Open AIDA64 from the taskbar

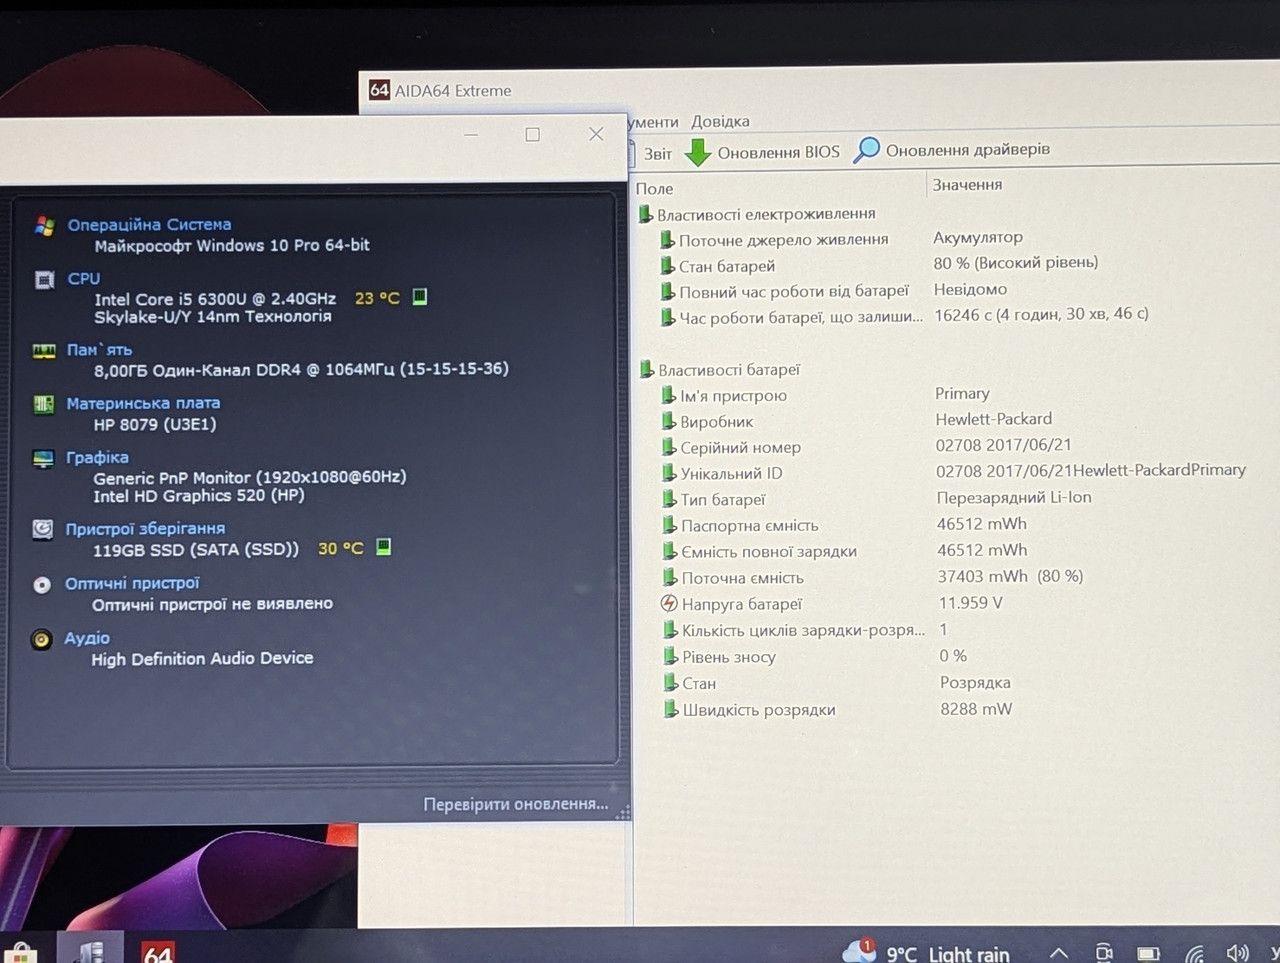(x=158, y=951)
